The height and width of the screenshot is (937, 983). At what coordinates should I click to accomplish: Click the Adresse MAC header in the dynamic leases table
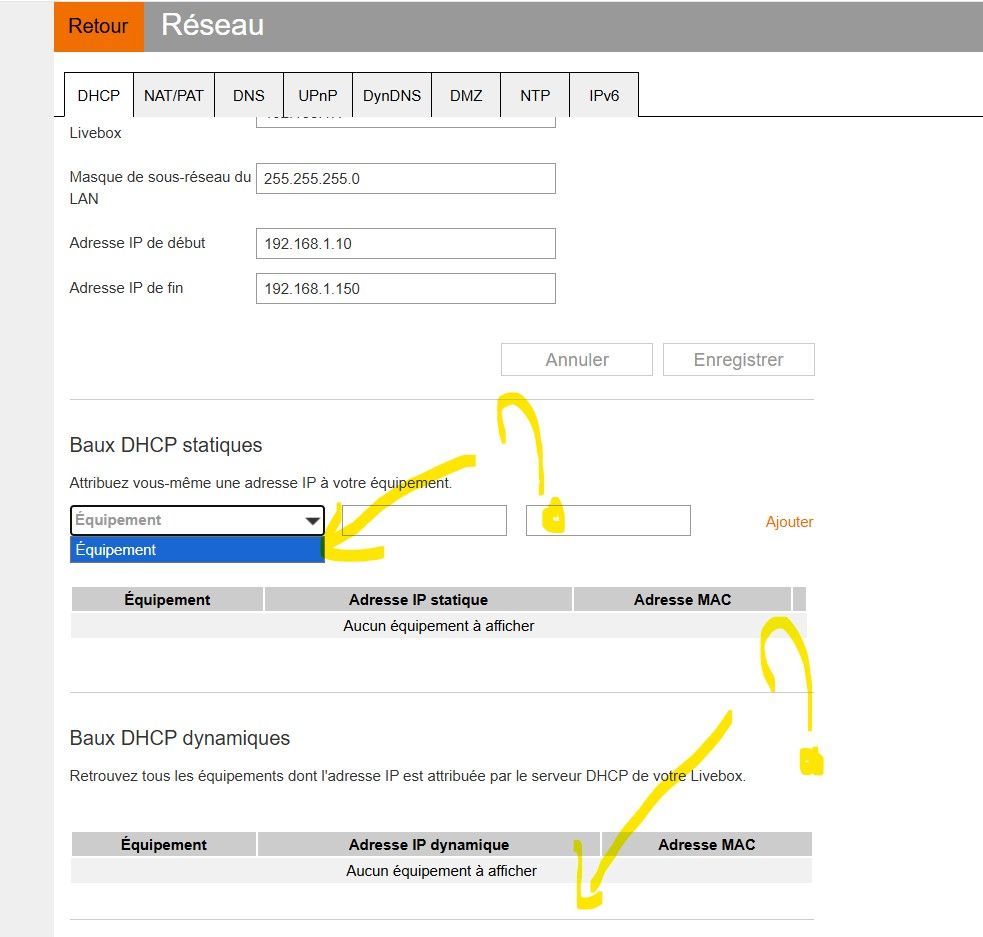pyautogui.click(x=707, y=844)
